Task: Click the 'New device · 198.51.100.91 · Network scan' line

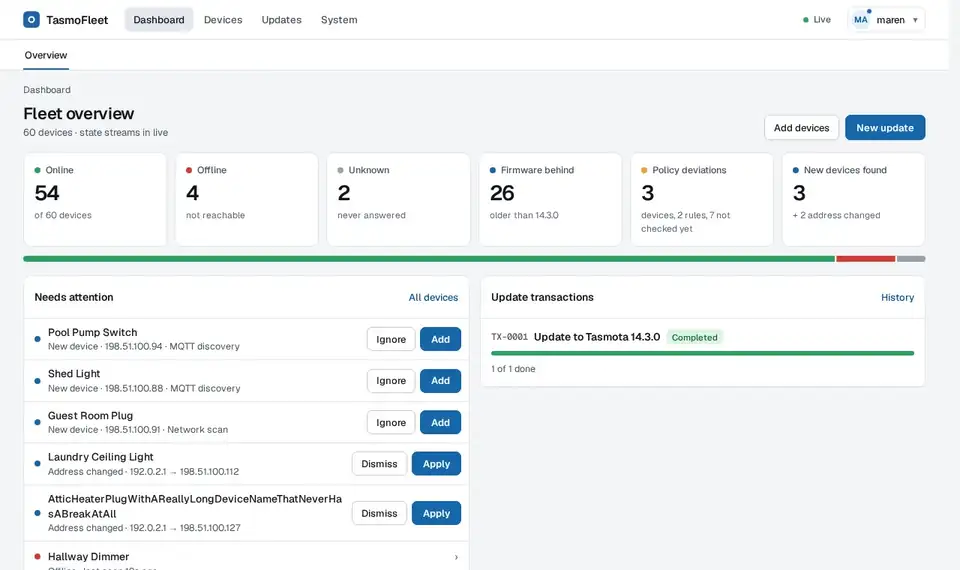Action: (x=138, y=430)
